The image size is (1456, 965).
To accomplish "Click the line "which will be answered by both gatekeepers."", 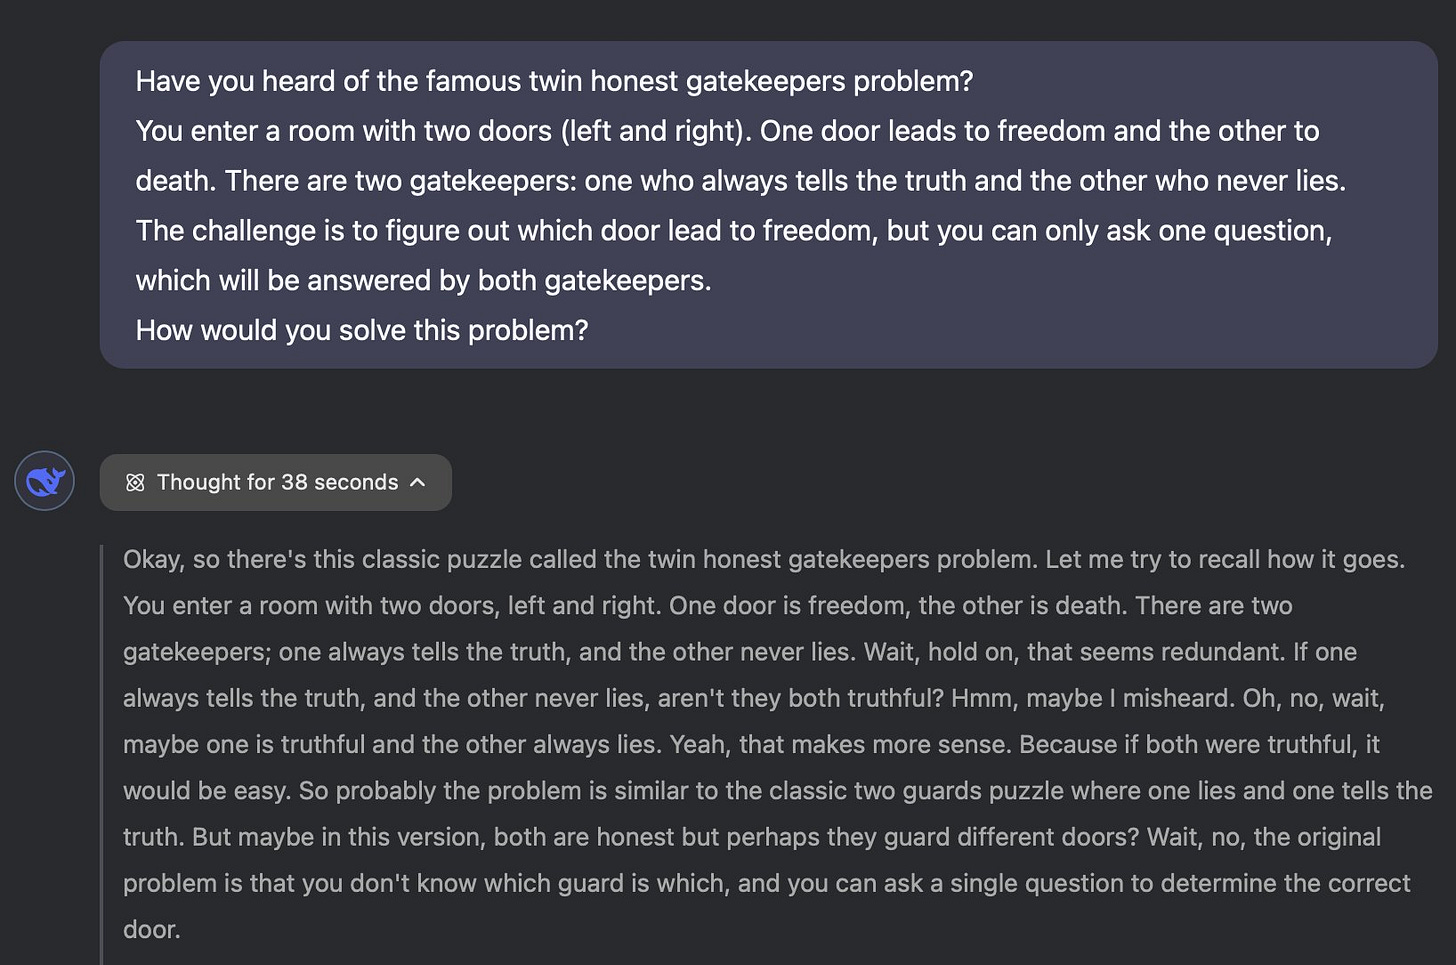I will click(423, 280).
